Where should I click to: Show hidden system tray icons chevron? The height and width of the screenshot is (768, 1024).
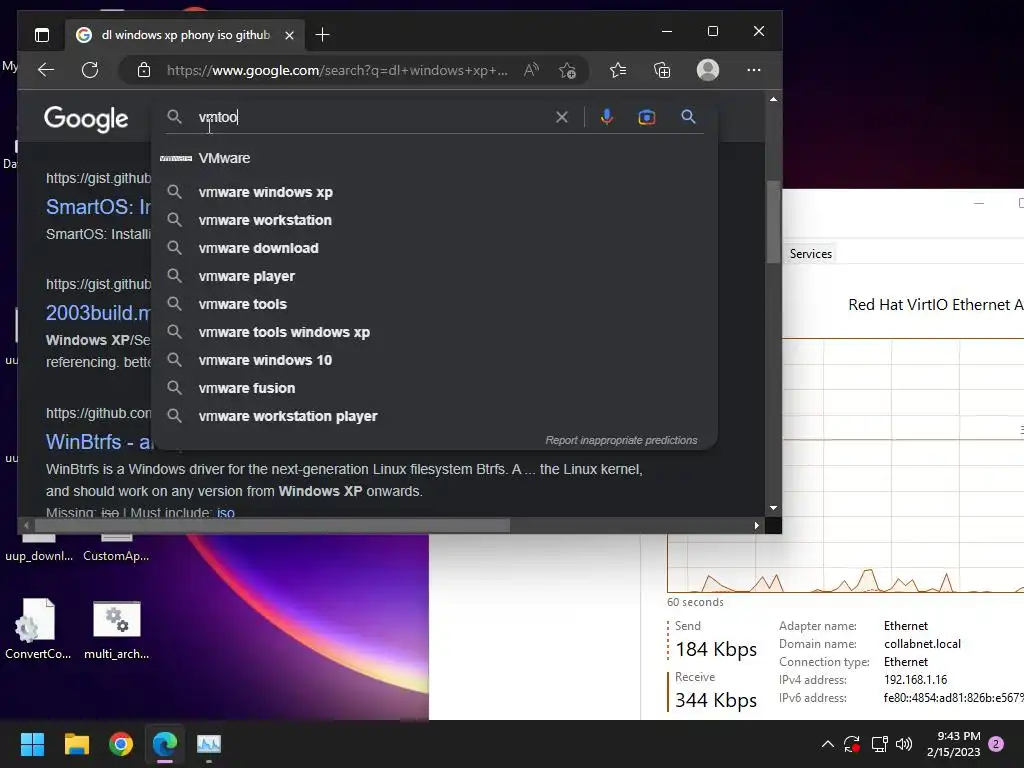click(x=827, y=744)
